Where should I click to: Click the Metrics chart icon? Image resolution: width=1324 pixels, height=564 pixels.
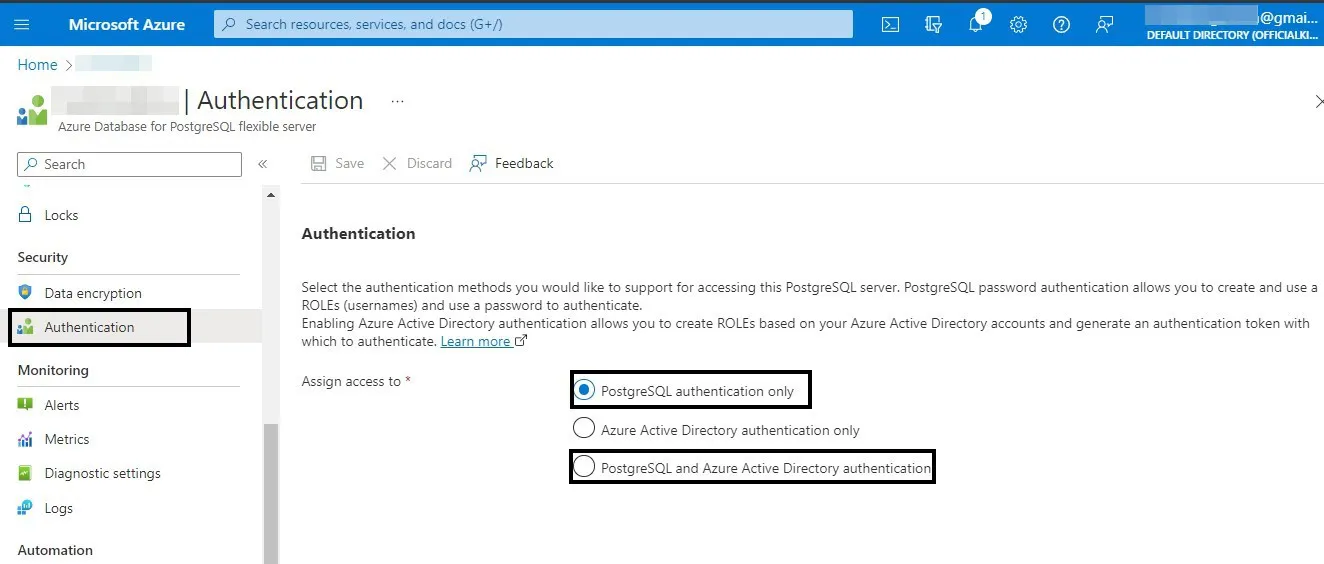point(26,439)
